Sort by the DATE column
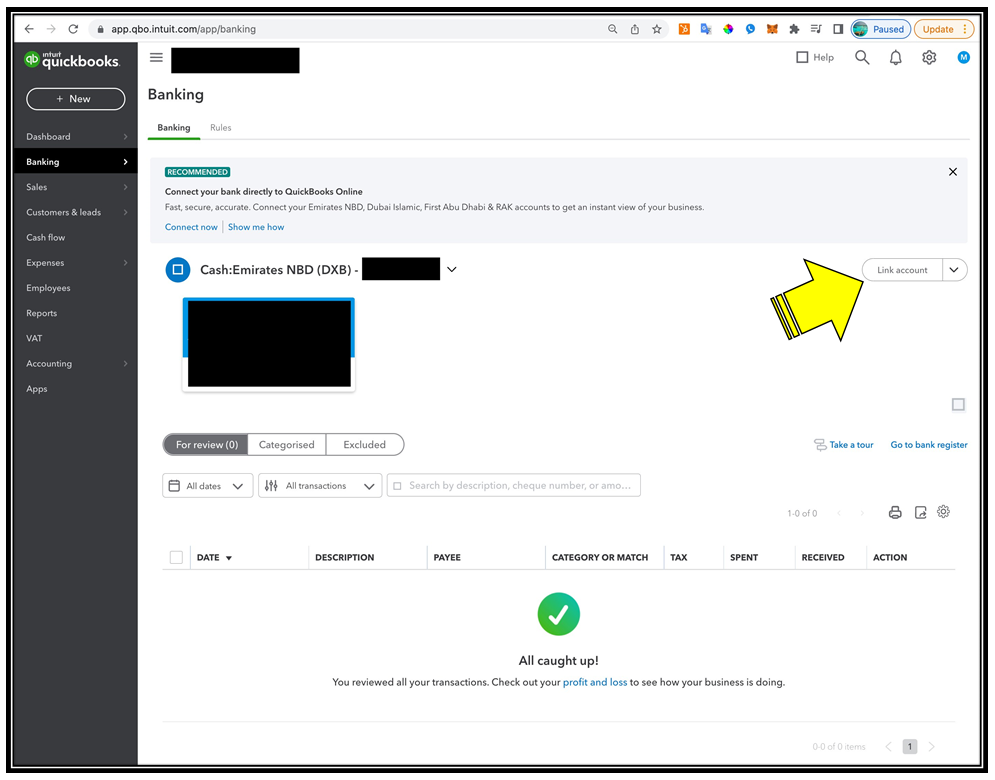This screenshot has width=995, height=780. [214, 557]
